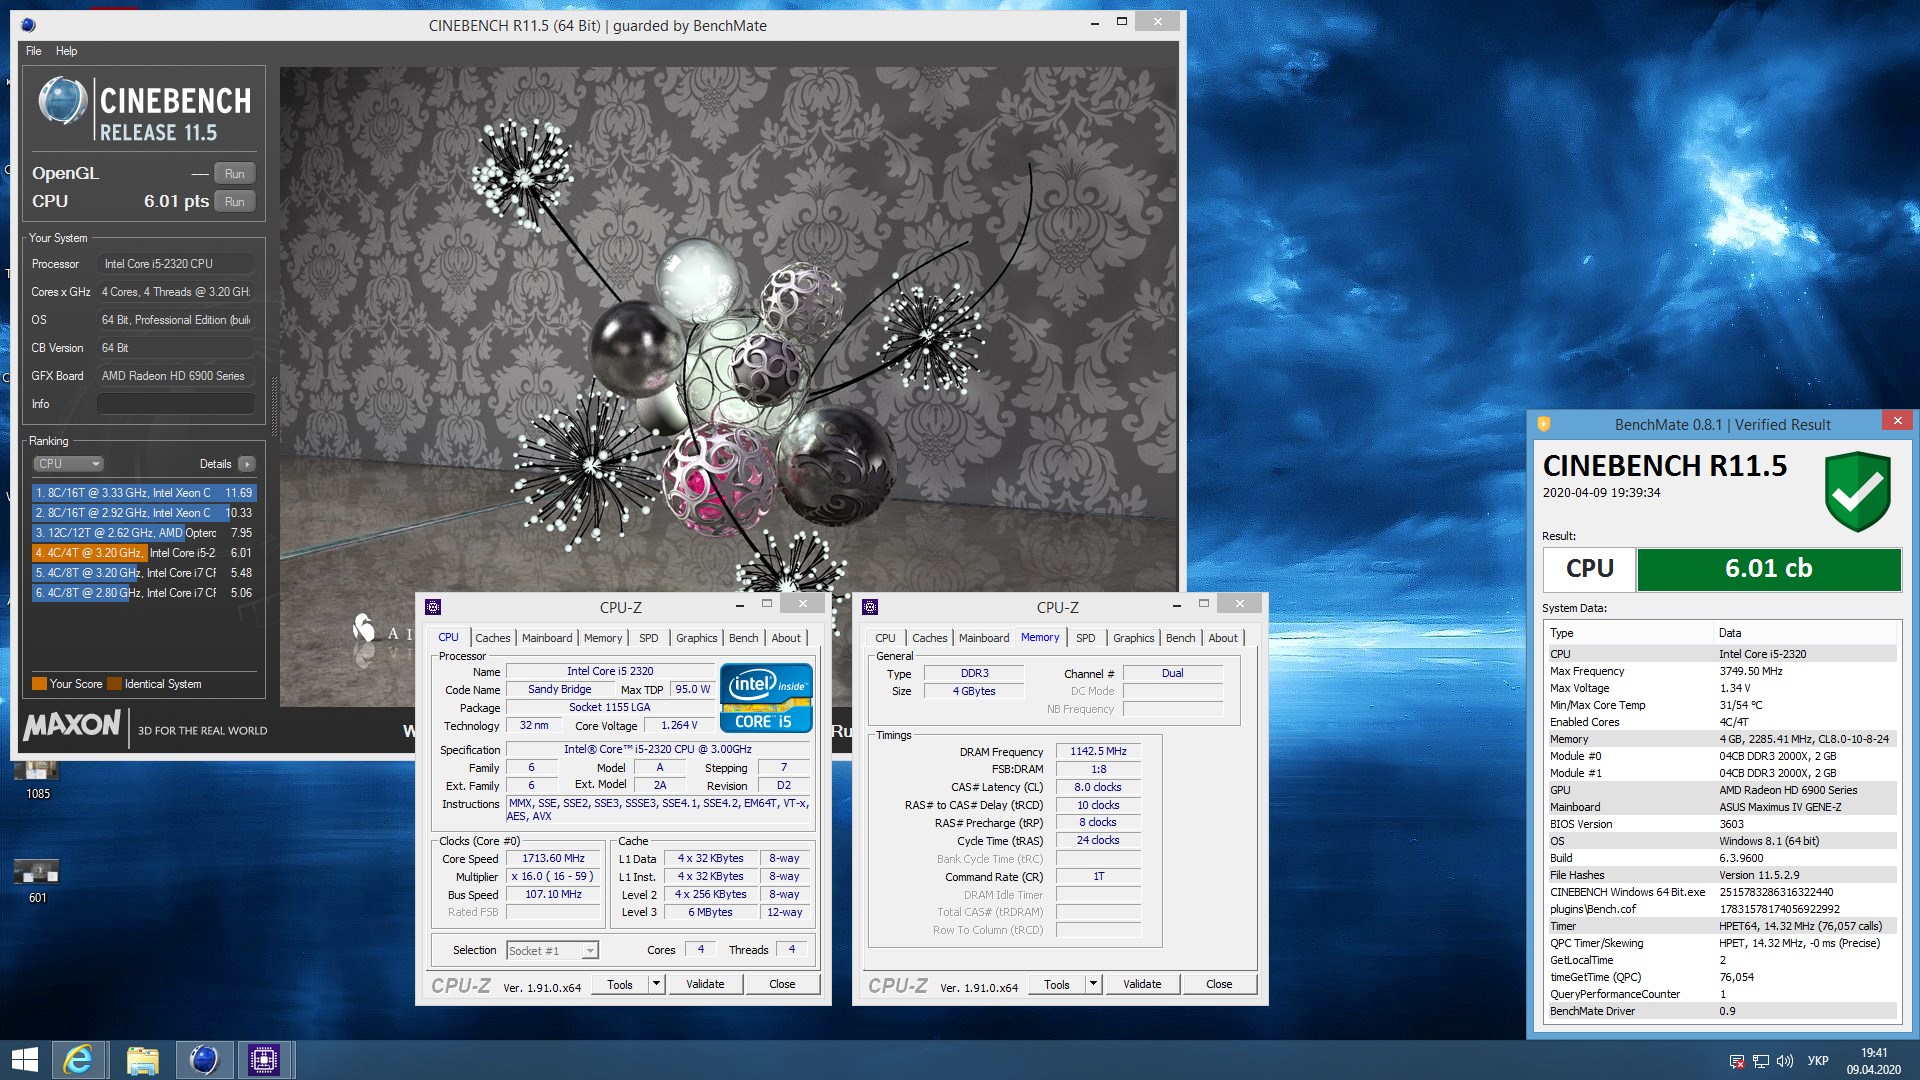
Task: Switch to Mainboard tab in left CPU-Z
Action: click(x=547, y=638)
